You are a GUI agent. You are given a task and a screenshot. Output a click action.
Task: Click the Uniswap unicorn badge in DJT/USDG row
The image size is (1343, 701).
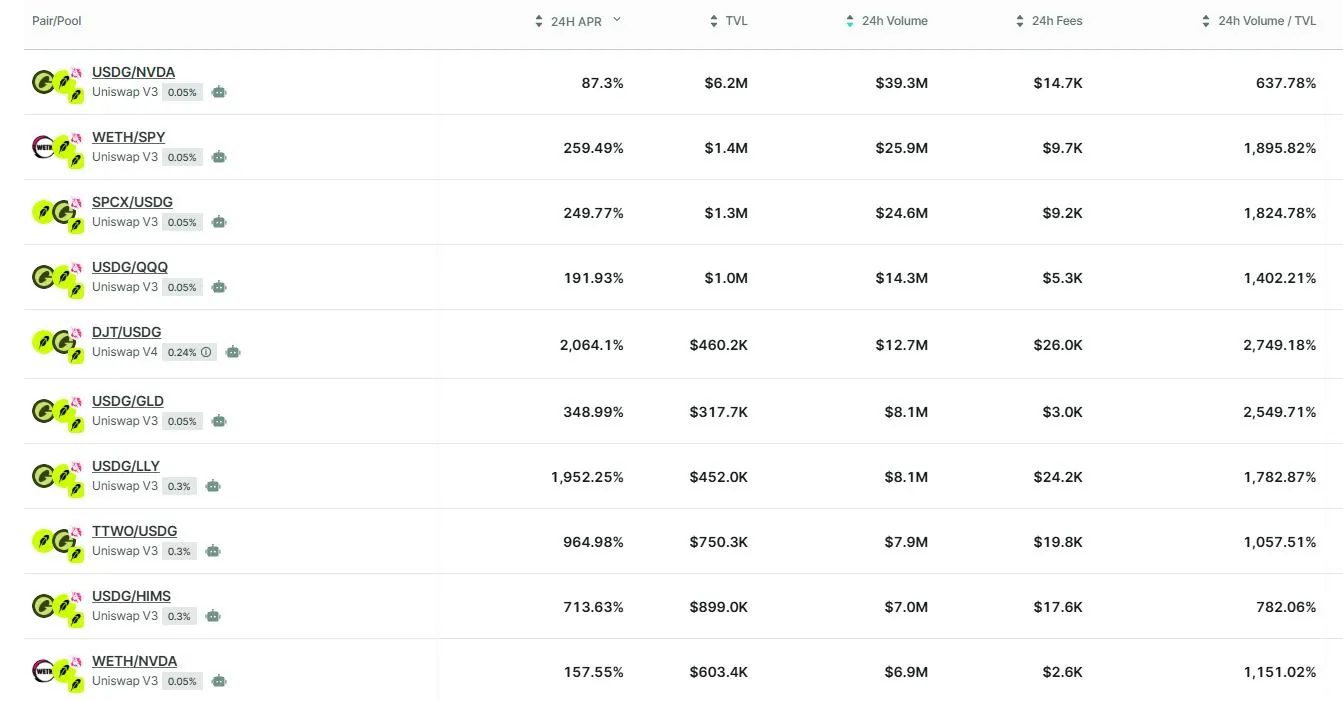pos(76,331)
